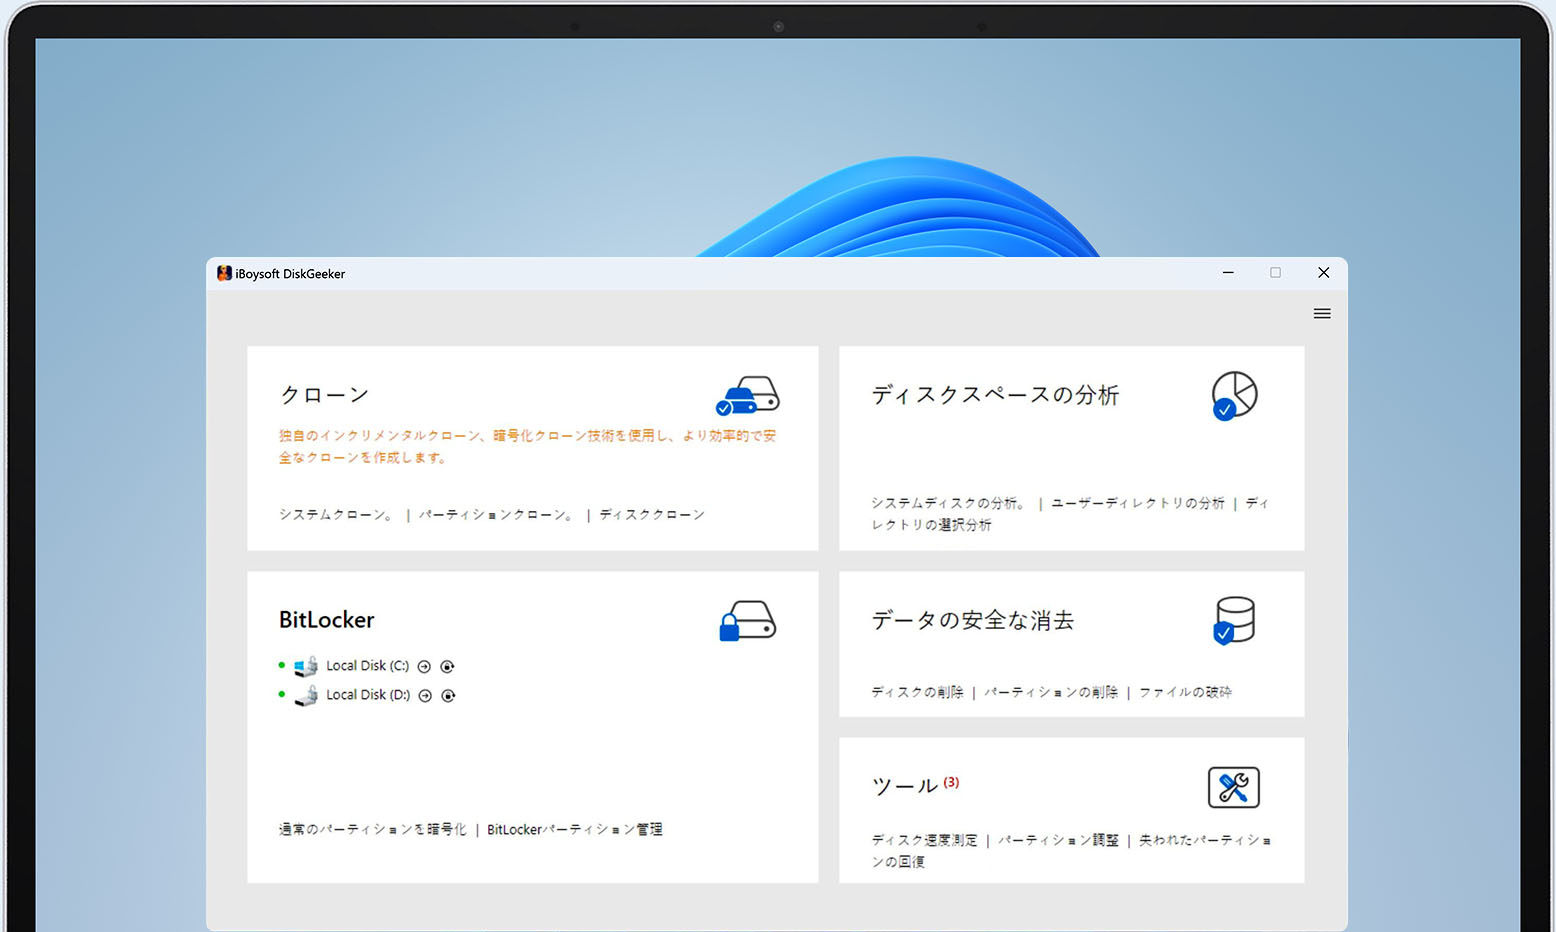This screenshot has height=932, width=1556.
Task: Click the データの安全な消去 heading
Action: [x=972, y=621]
